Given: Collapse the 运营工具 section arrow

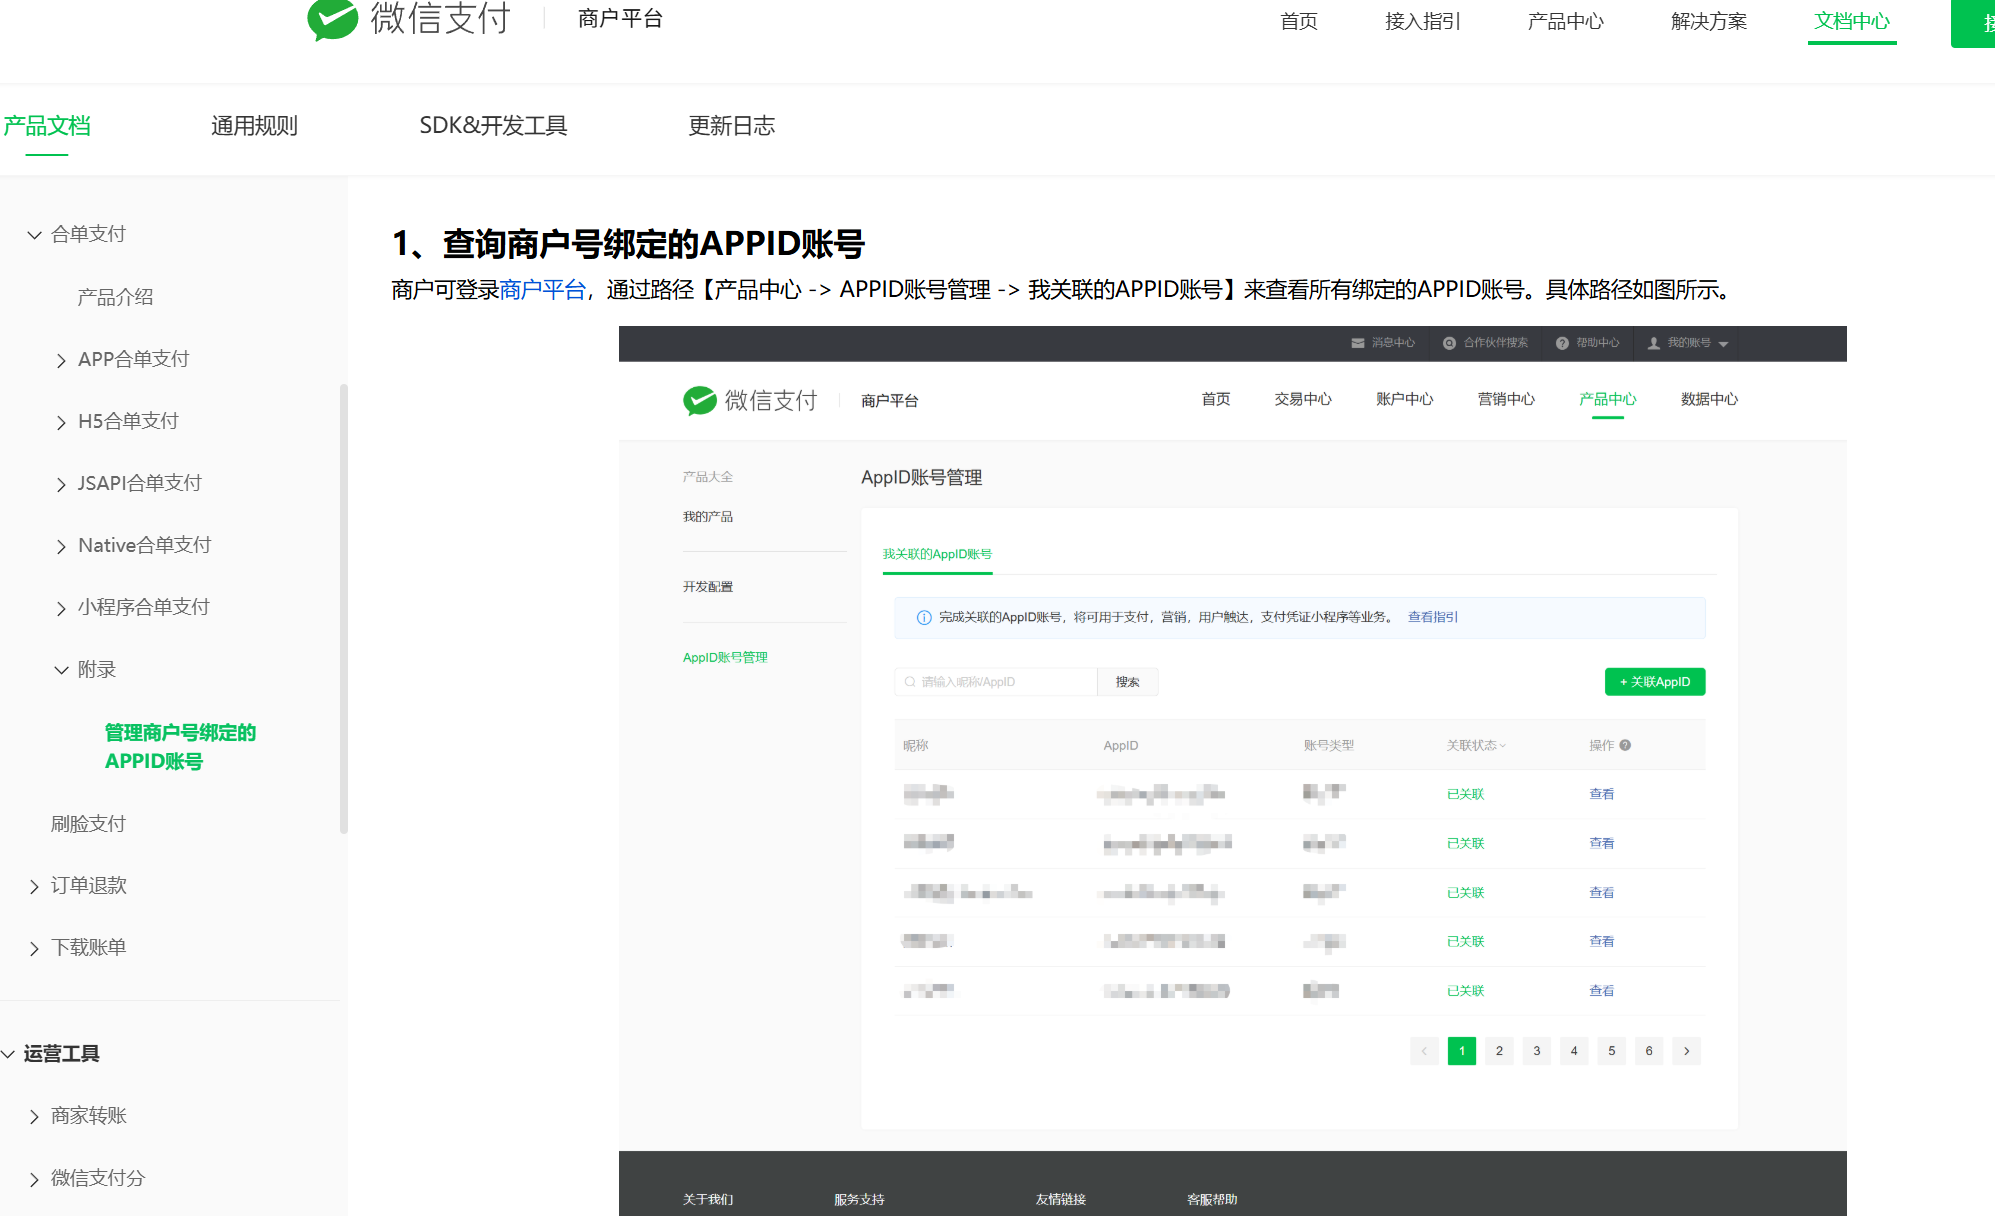Looking at the screenshot, I should pyautogui.click(x=8, y=1054).
